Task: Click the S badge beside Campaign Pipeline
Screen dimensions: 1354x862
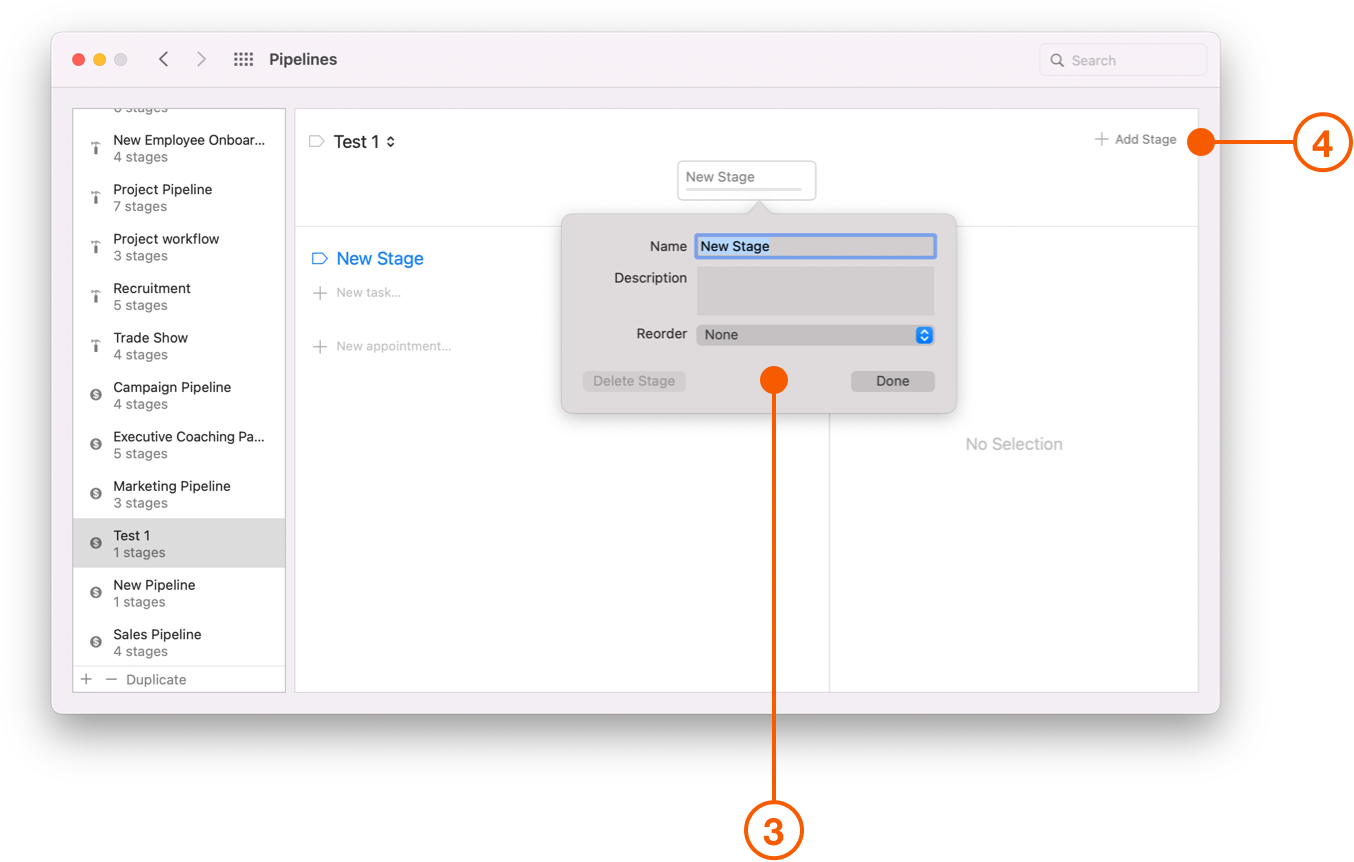Action: point(94,395)
